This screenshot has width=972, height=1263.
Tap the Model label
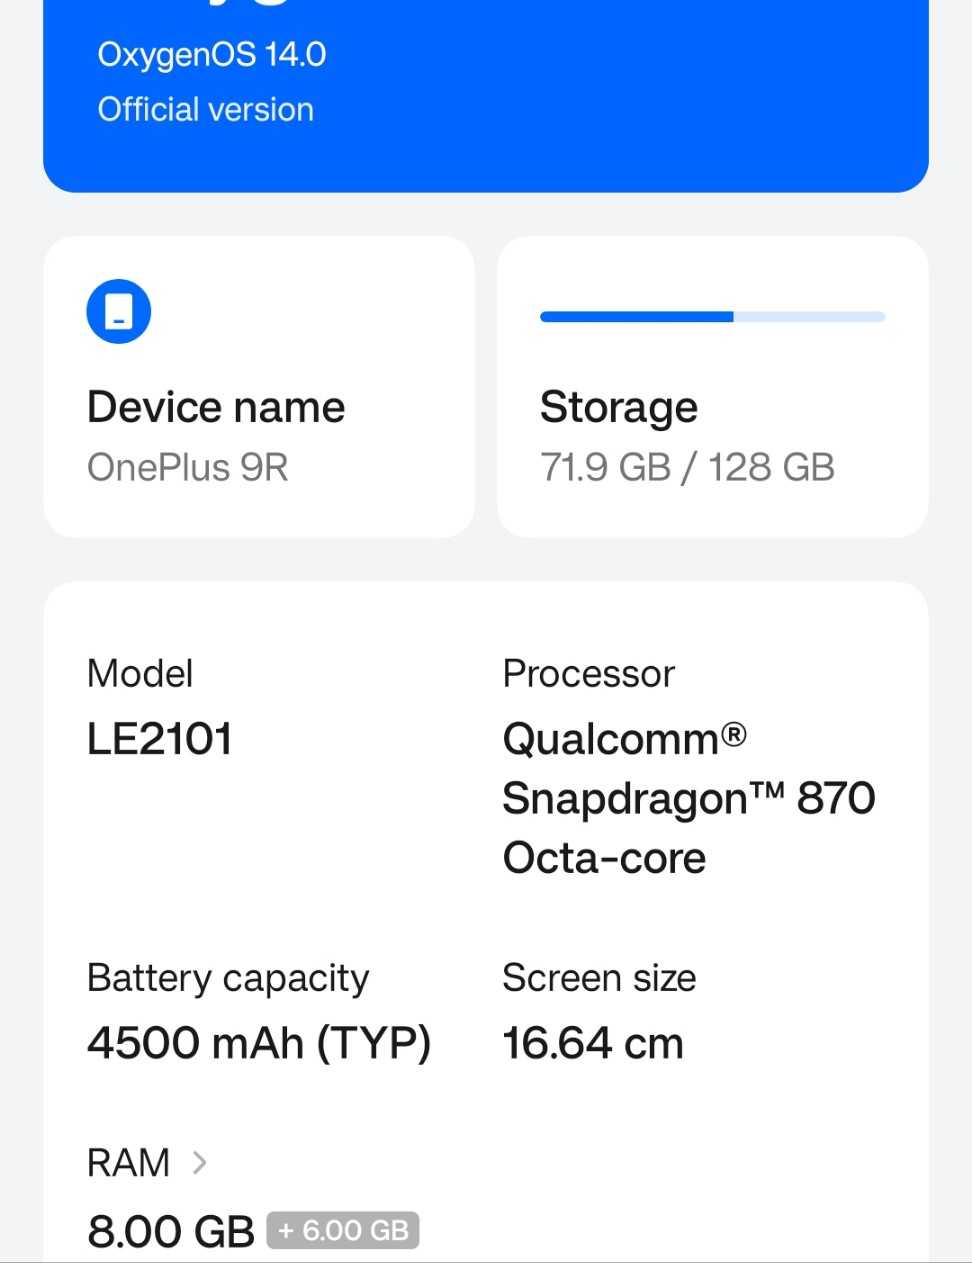click(x=140, y=674)
